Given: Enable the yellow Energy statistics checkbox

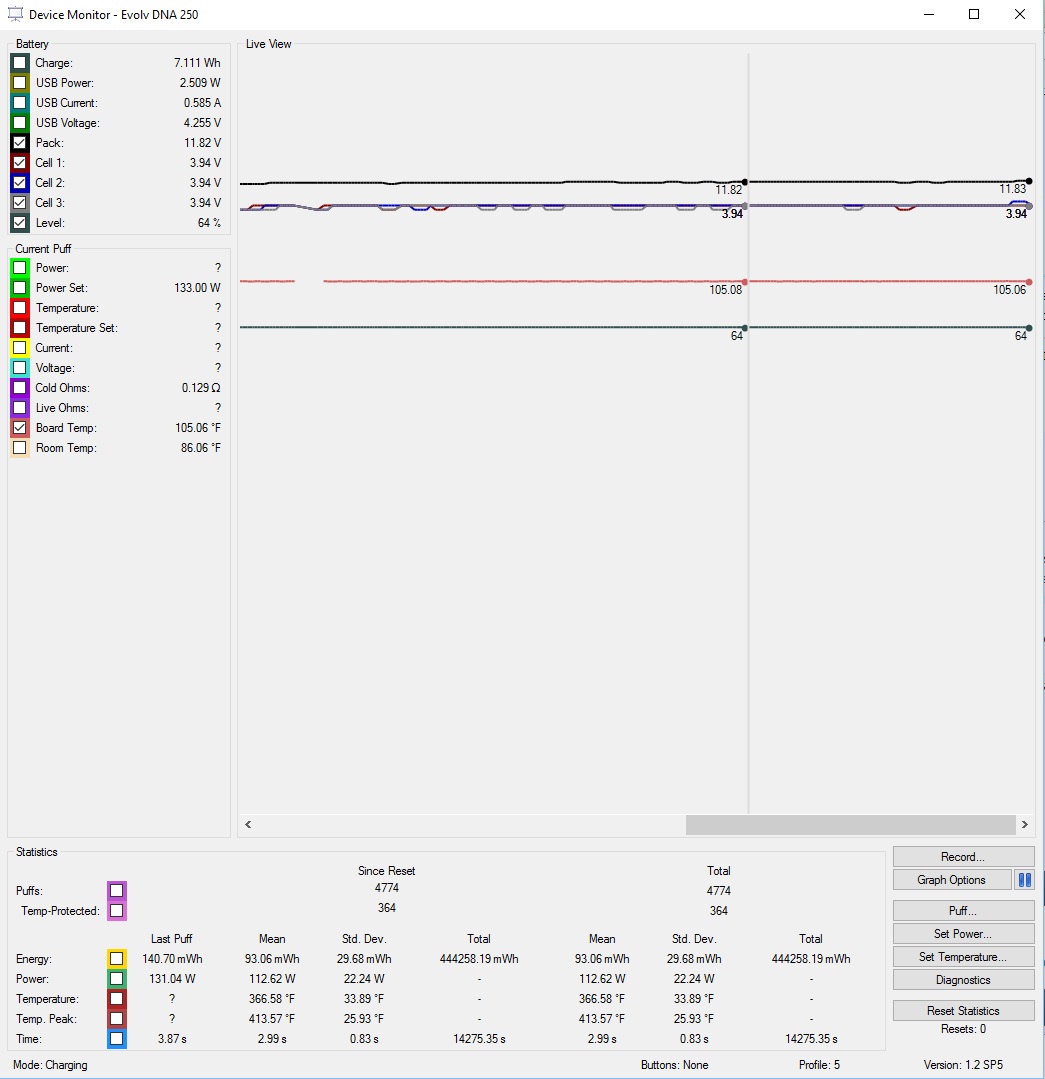Looking at the screenshot, I should tap(117, 959).
